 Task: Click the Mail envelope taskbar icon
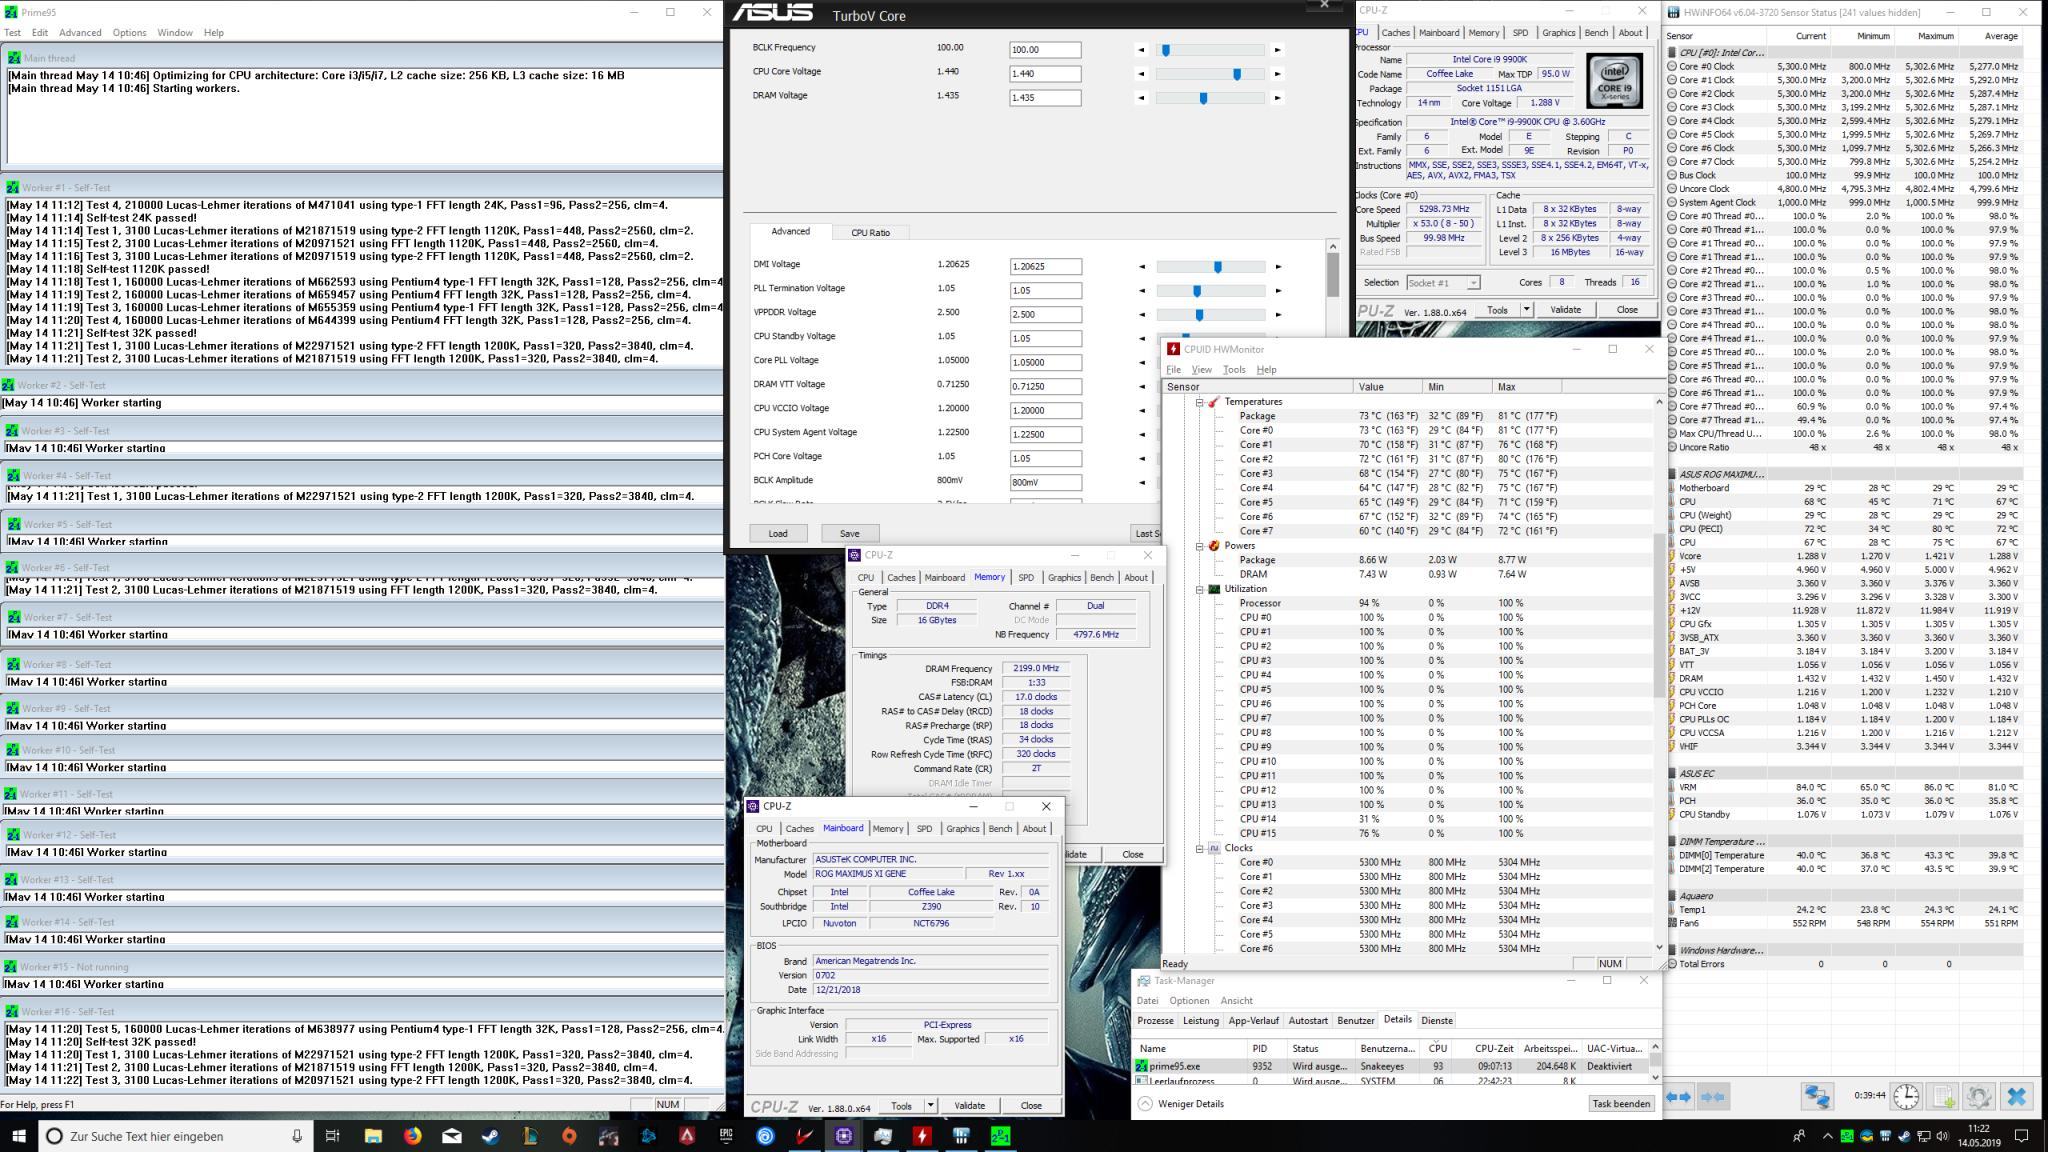tap(452, 1136)
